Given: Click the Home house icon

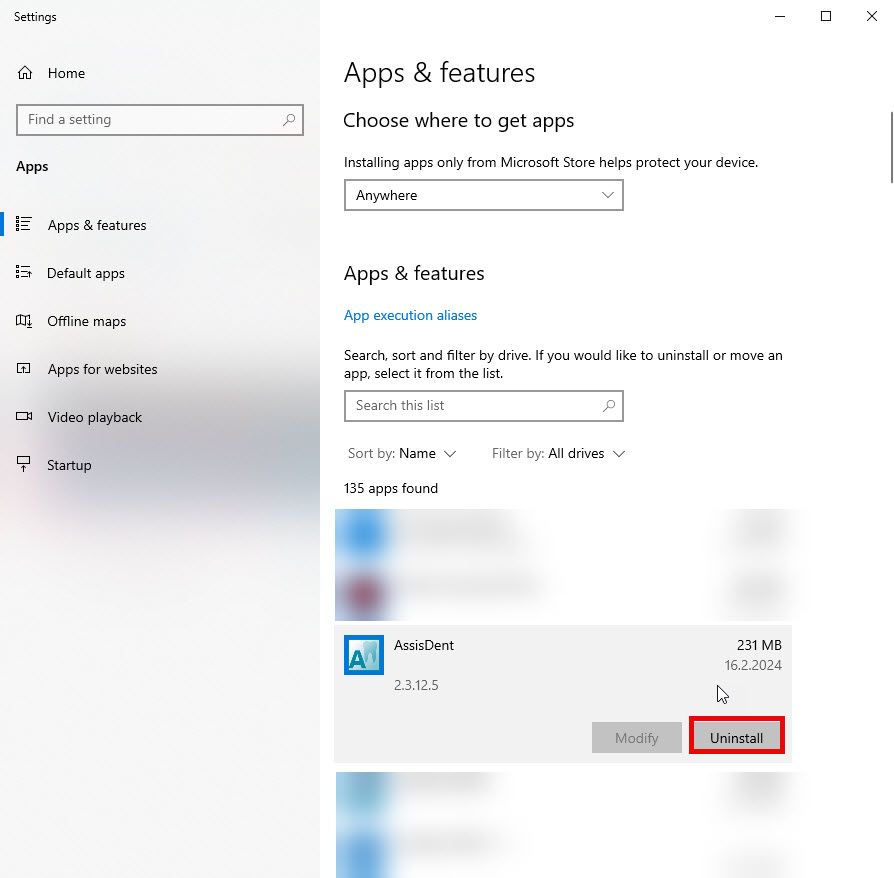Looking at the screenshot, I should tap(25, 73).
